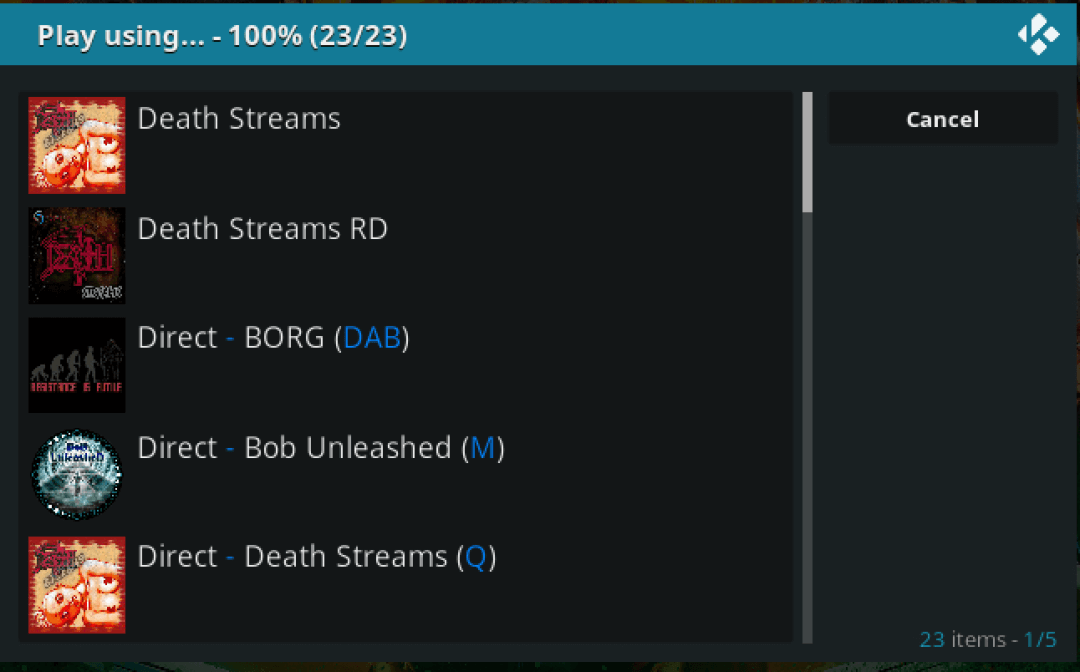Click the 23 items - 1/5 page indicator
This screenshot has width=1080, height=672.
click(987, 639)
